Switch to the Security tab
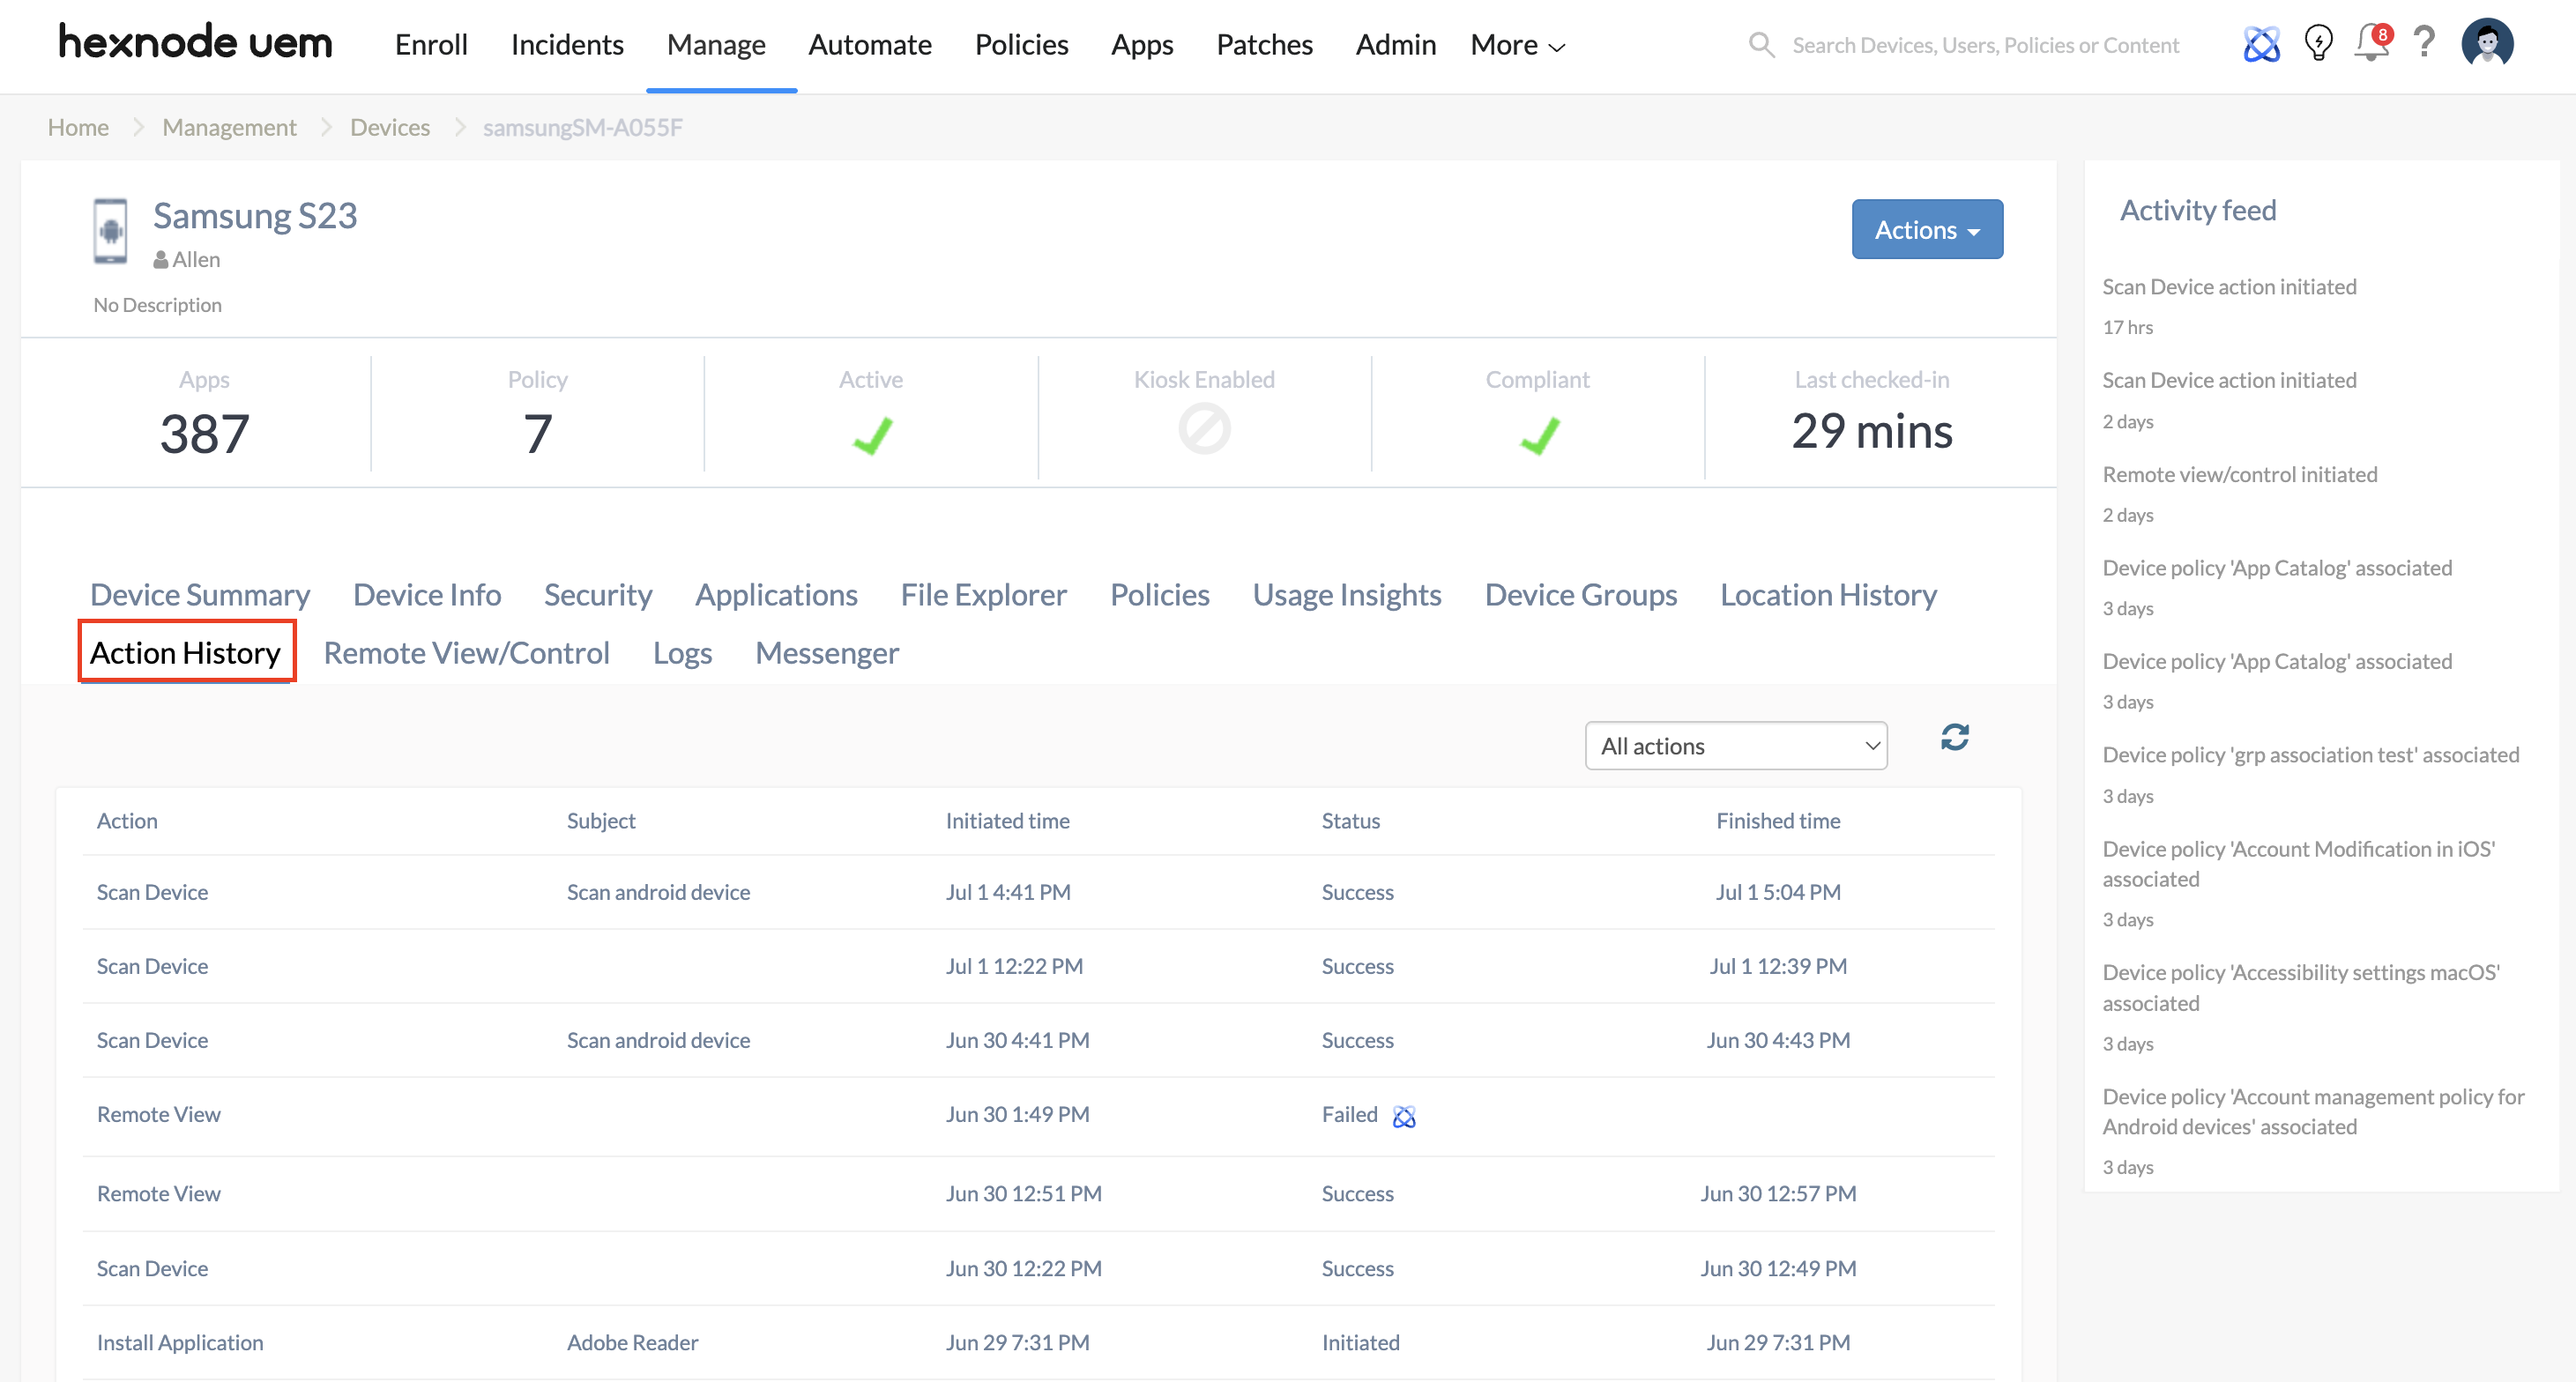 (598, 595)
